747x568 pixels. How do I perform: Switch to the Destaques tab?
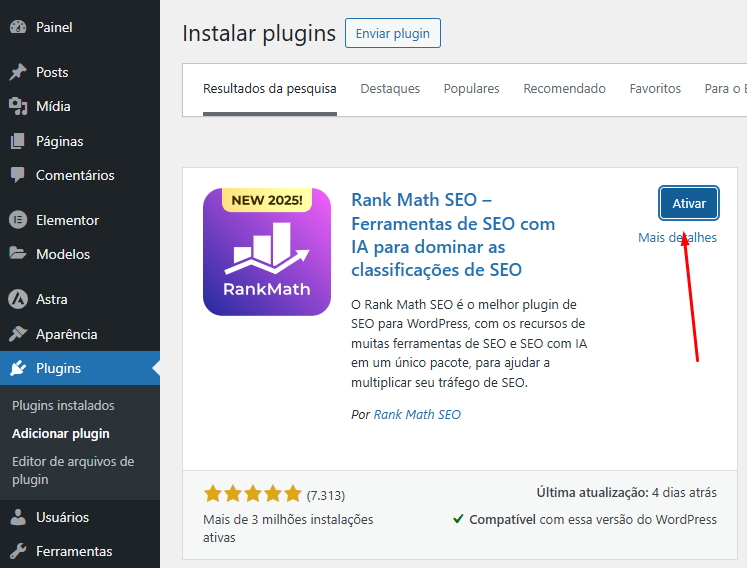pyautogui.click(x=390, y=89)
